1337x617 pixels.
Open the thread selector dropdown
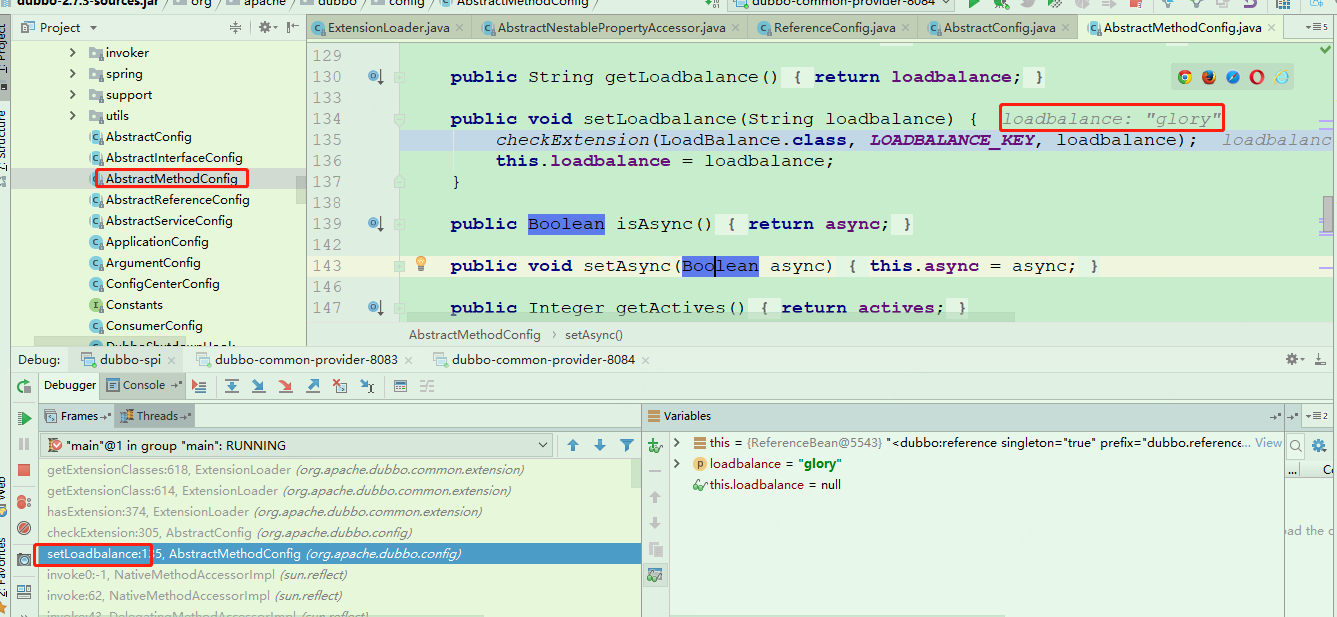click(x=297, y=445)
